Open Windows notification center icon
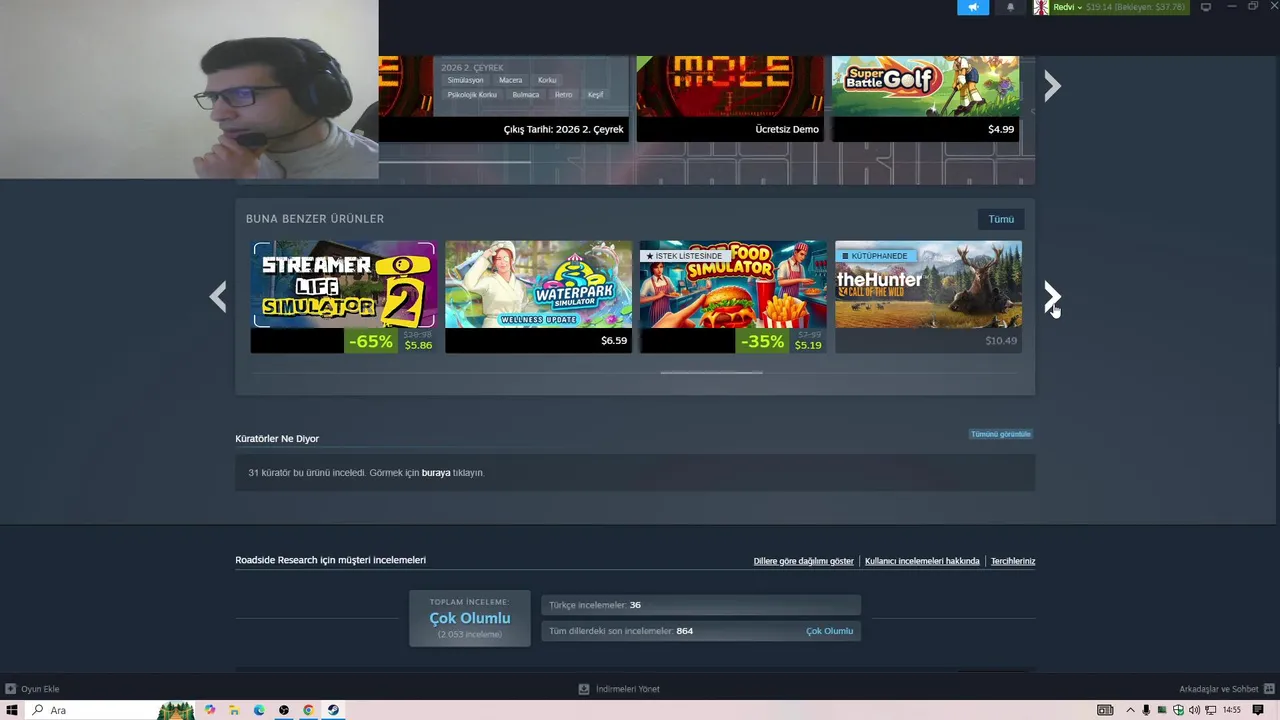 [x=1258, y=710]
